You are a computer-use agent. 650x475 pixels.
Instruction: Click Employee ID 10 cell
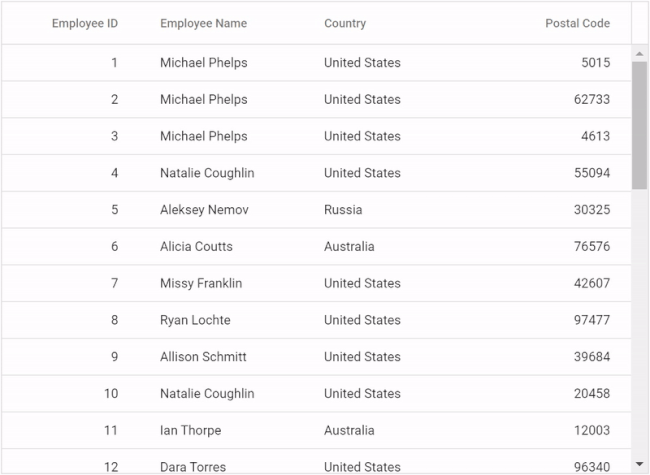pyautogui.click(x=111, y=393)
